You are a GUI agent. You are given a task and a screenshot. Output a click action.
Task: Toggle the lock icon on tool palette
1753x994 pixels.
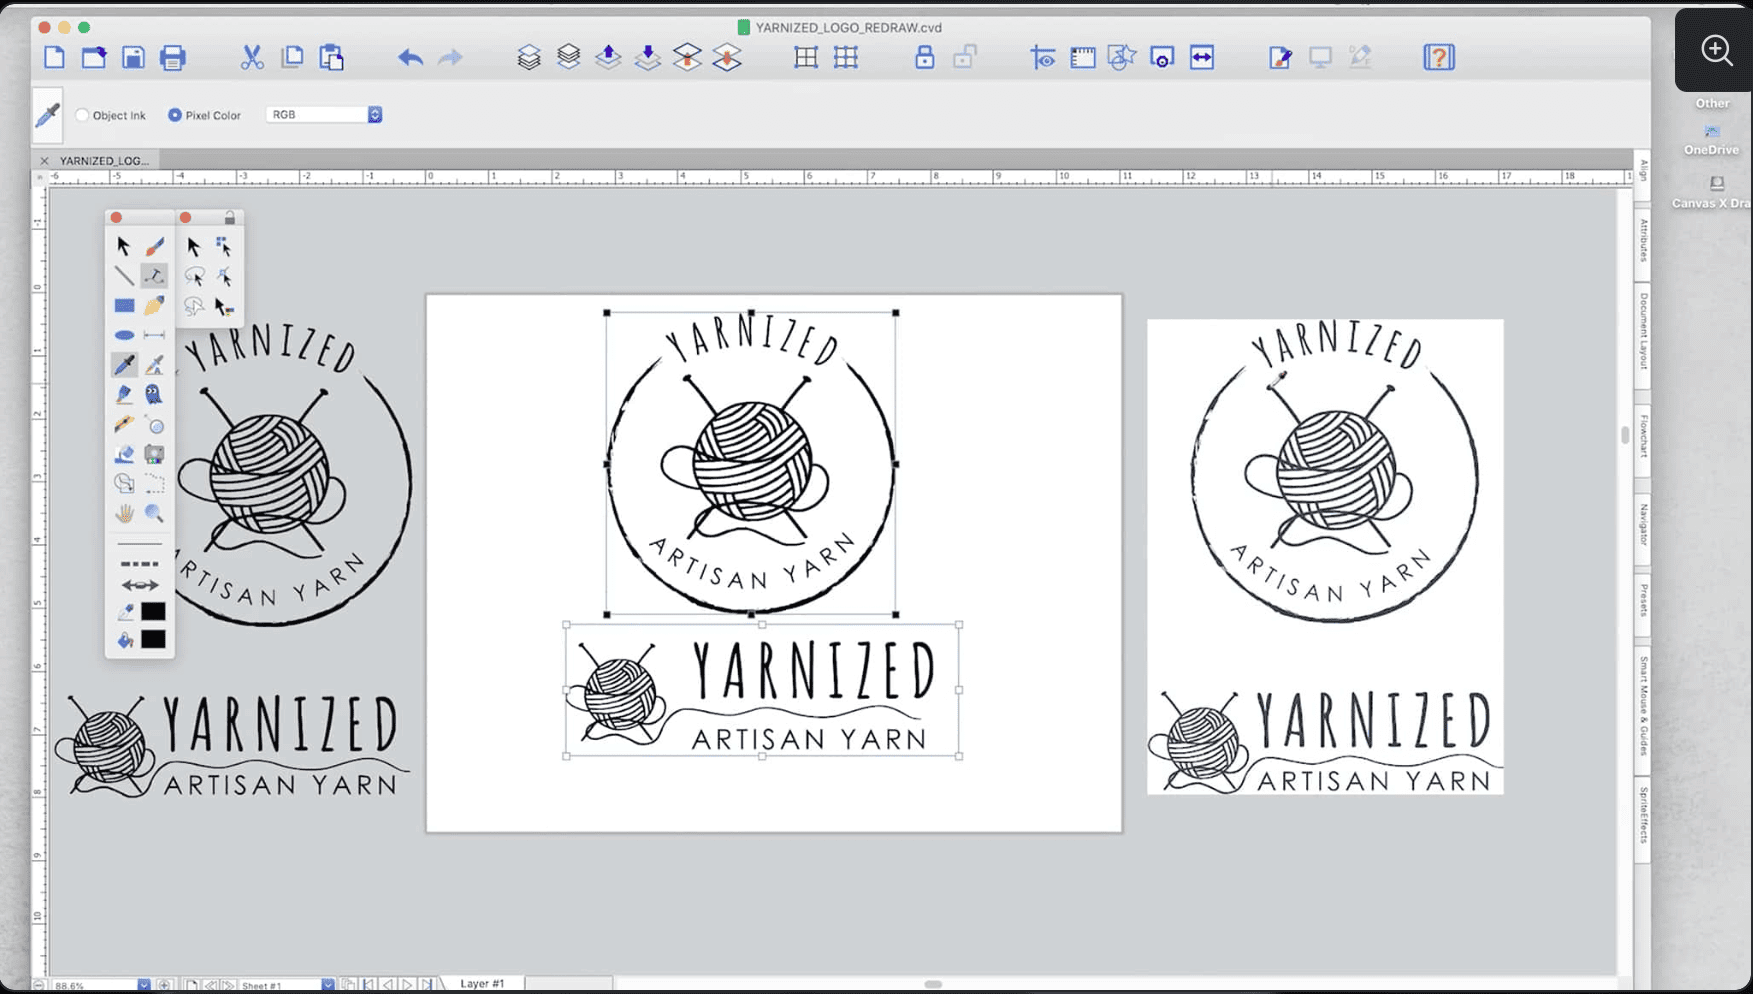tap(230, 217)
